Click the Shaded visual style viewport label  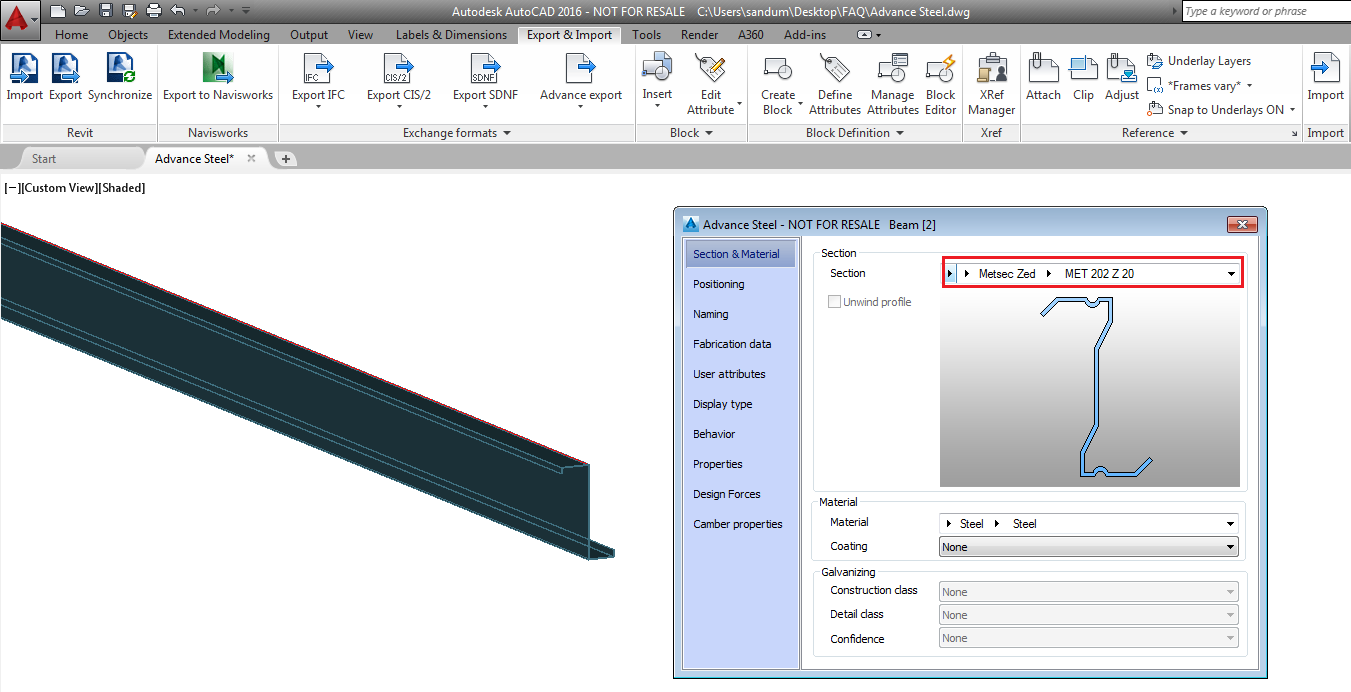click(x=120, y=188)
